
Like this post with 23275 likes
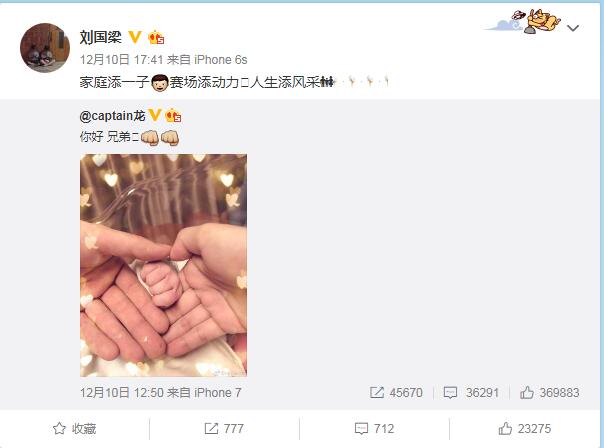[x=525, y=428]
